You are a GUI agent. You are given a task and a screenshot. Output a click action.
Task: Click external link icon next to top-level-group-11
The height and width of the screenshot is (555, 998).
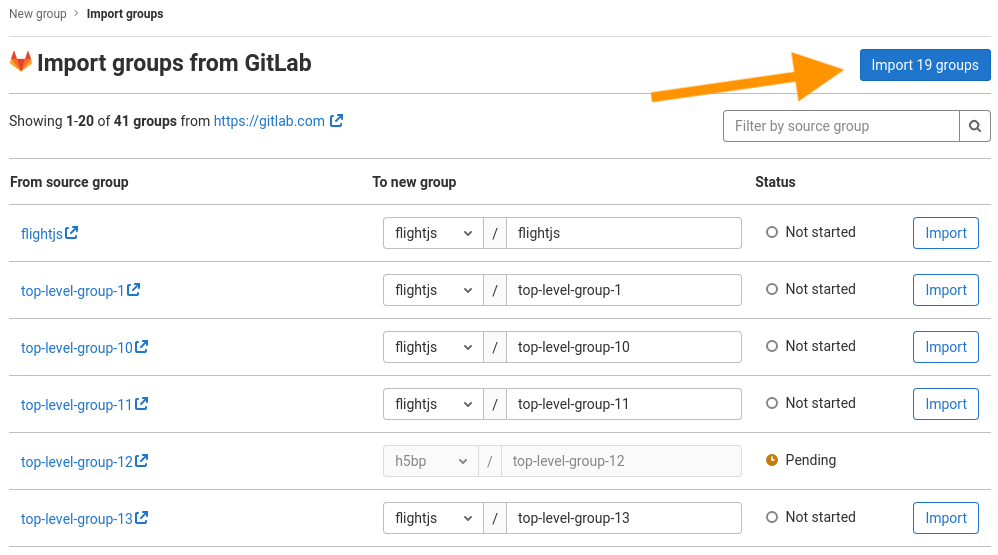(x=142, y=404)
